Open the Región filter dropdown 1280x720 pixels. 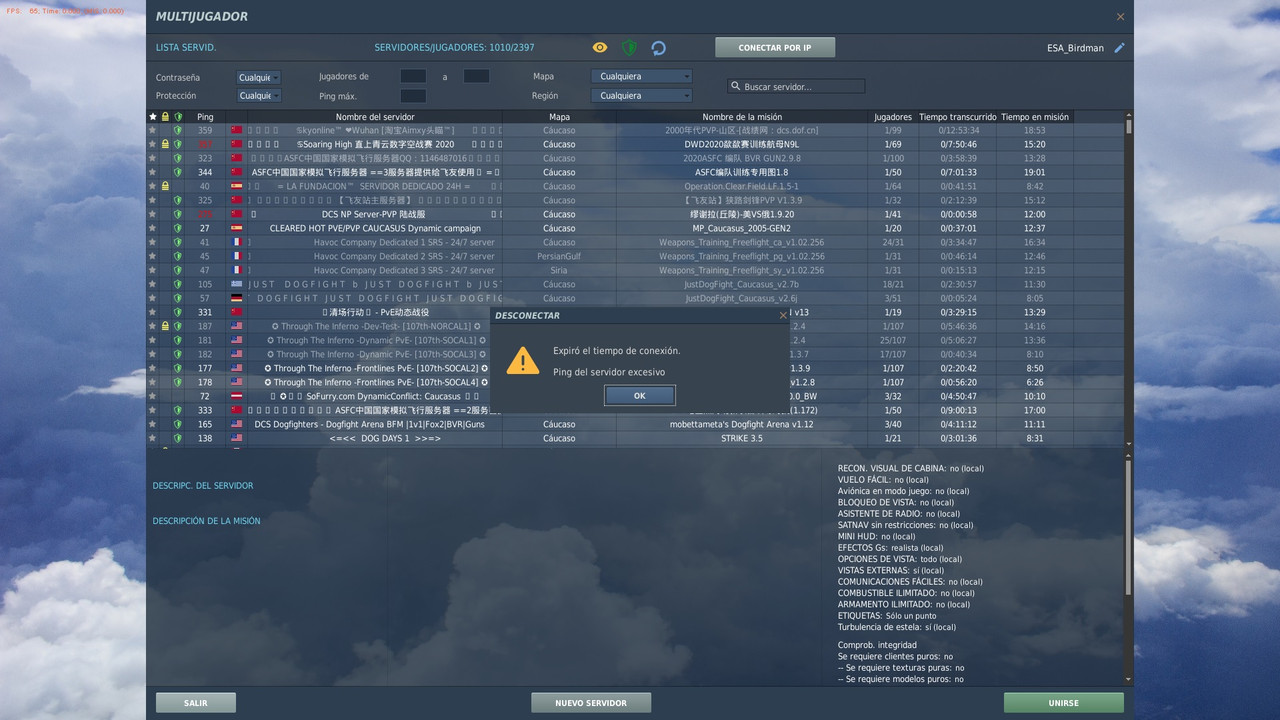641,96
